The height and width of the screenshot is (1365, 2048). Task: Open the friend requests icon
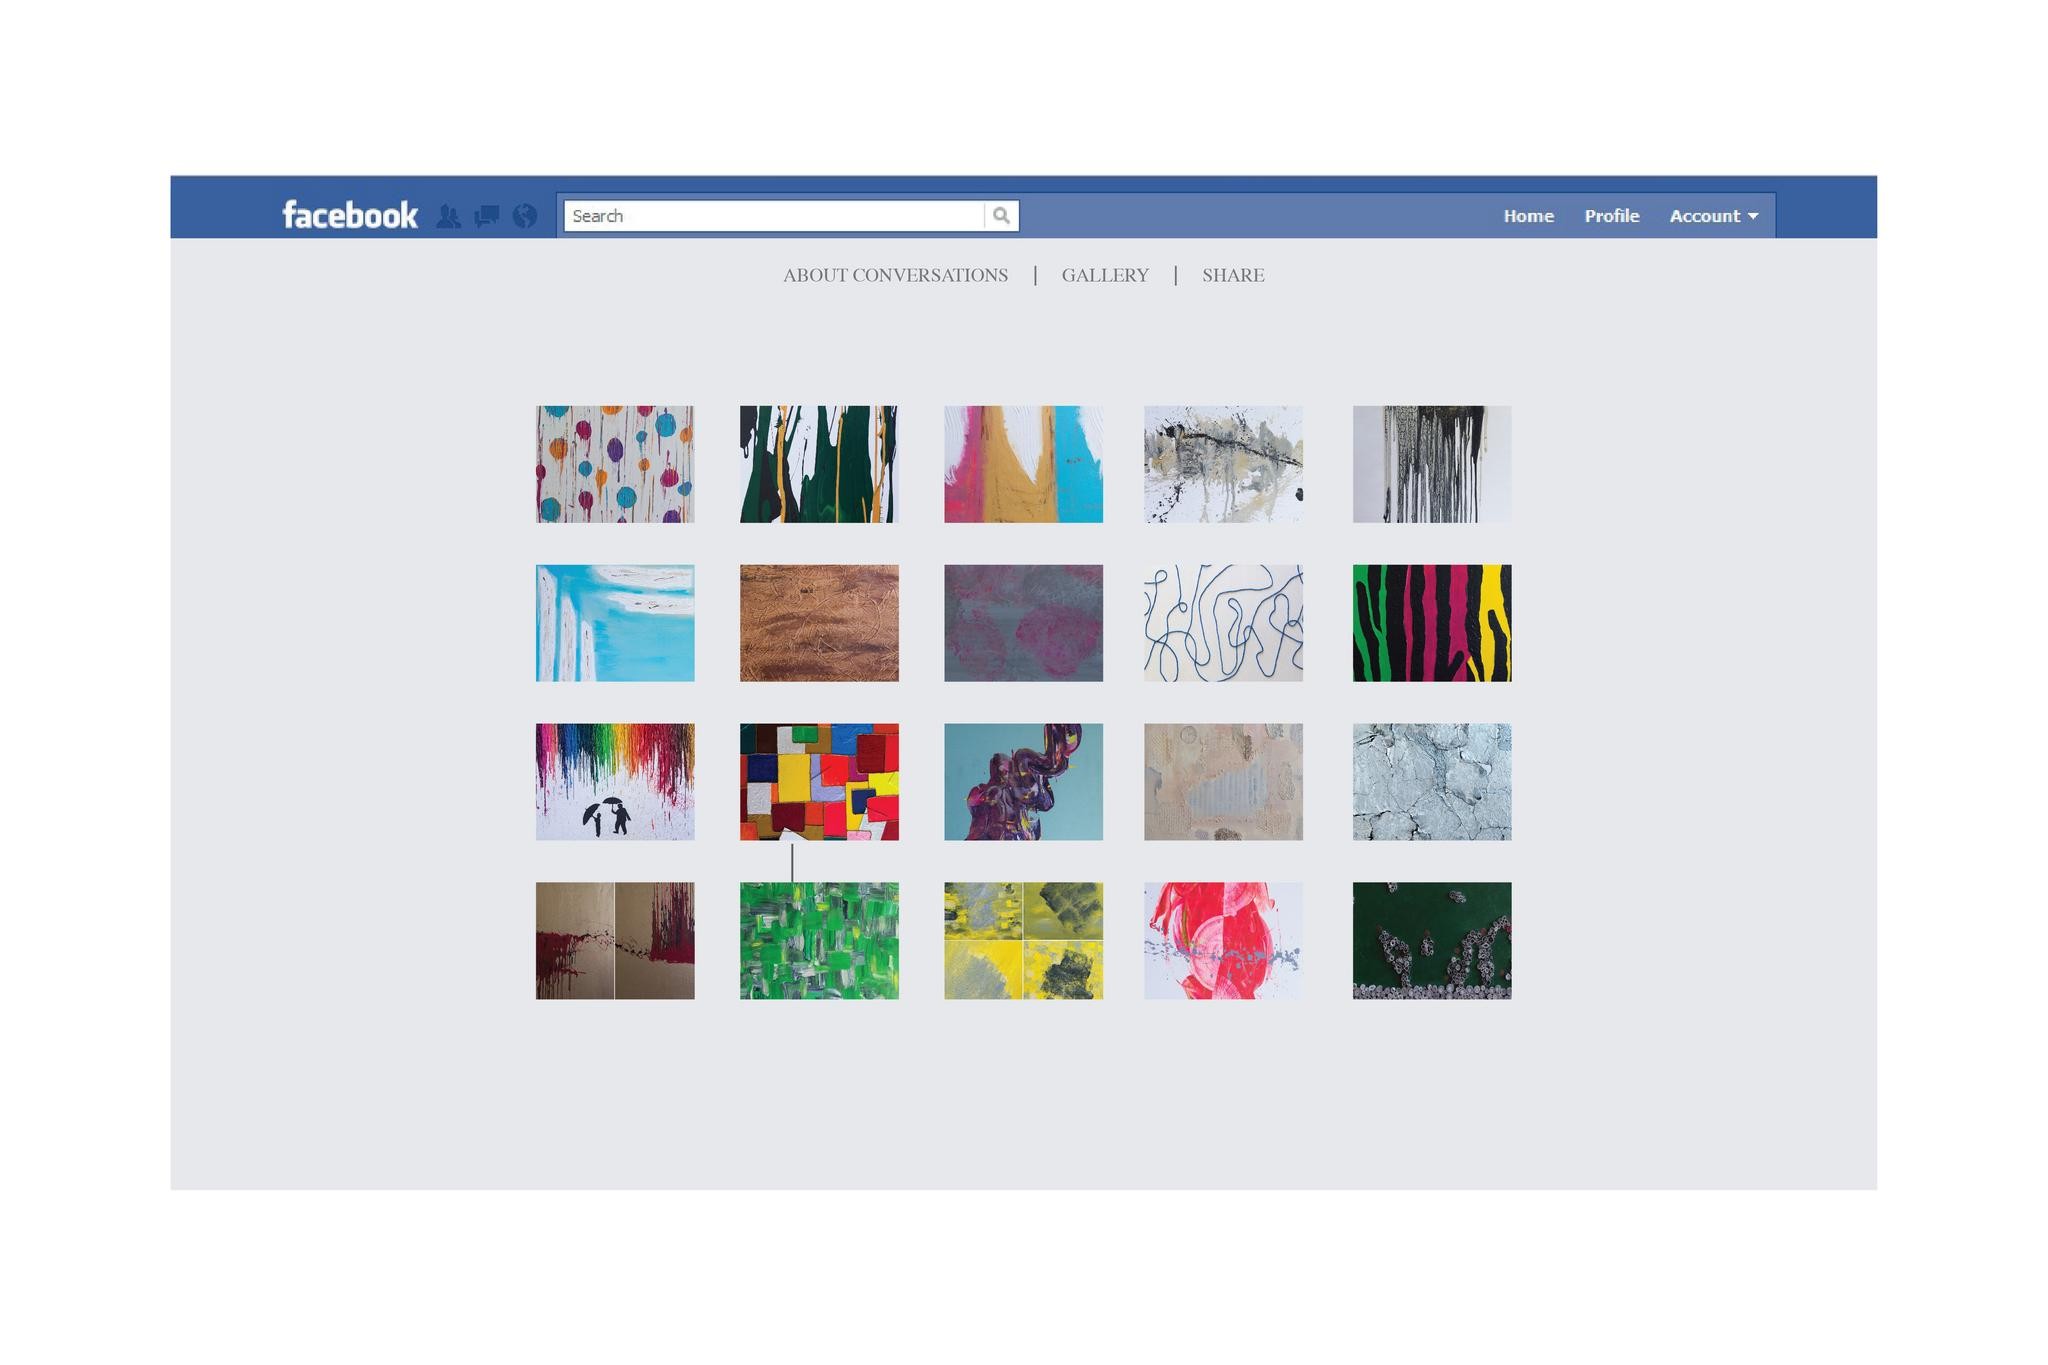coord(449,216)
